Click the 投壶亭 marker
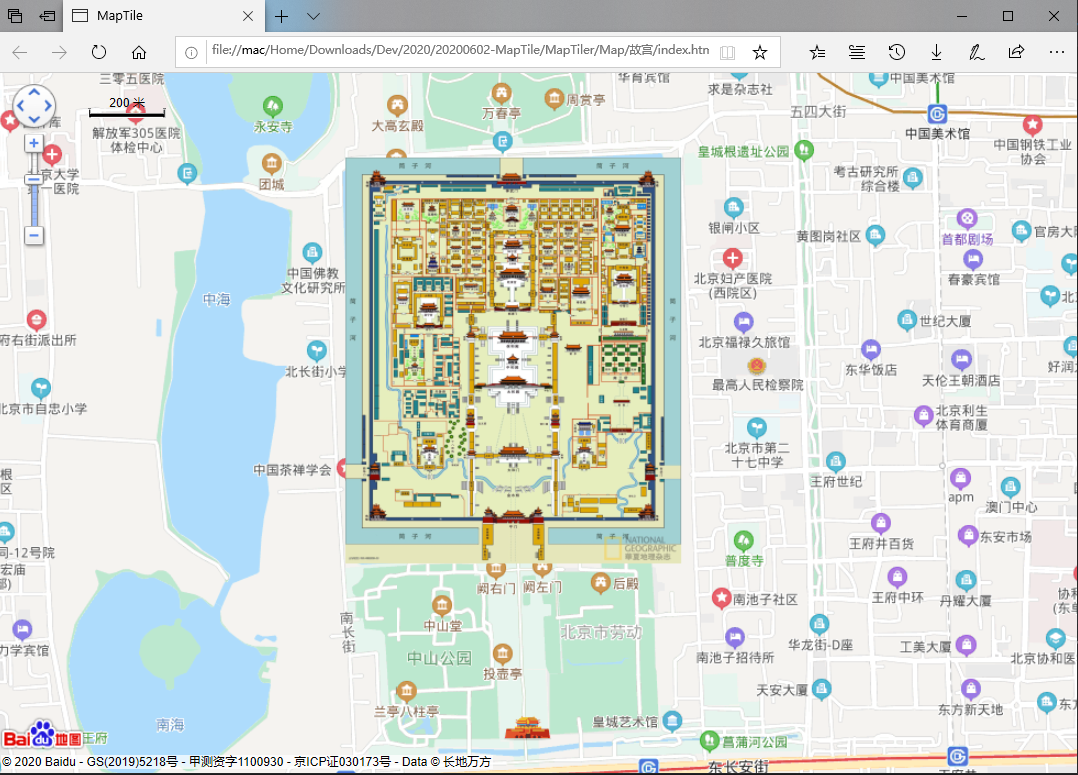The image size is (1078, 775). coord(503,653)
